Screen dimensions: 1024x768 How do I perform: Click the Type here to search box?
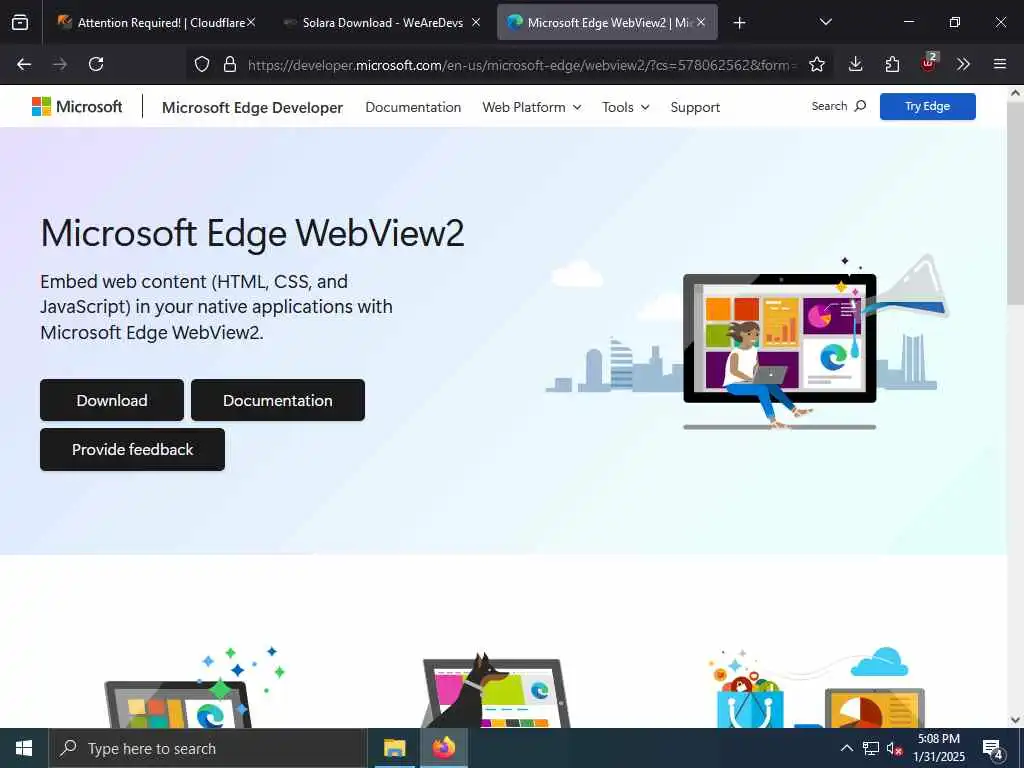click(x=208, y=748)
